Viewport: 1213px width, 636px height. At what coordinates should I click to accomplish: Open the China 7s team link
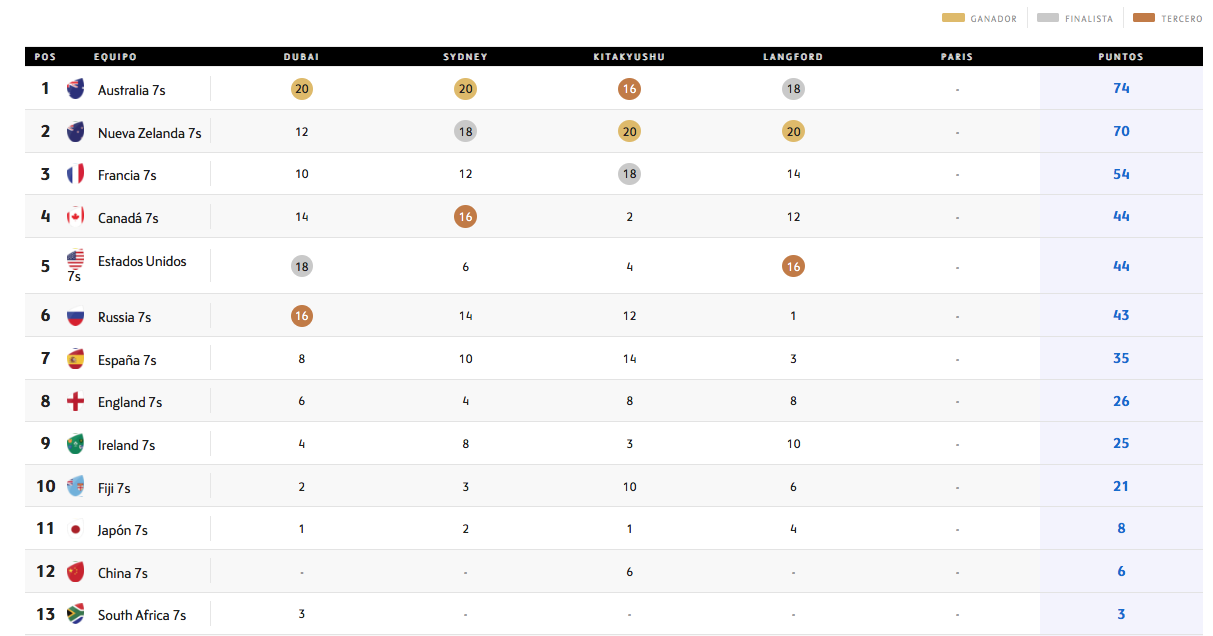[122, 573]
